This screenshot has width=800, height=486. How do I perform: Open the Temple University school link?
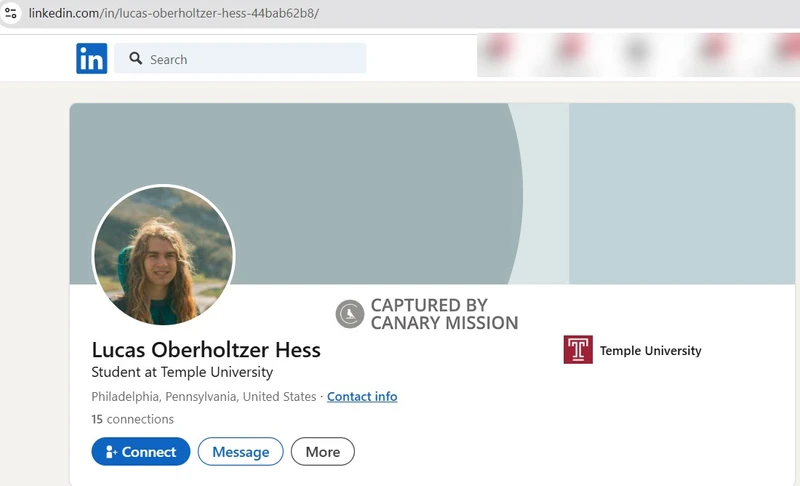[x=651, y=350]
